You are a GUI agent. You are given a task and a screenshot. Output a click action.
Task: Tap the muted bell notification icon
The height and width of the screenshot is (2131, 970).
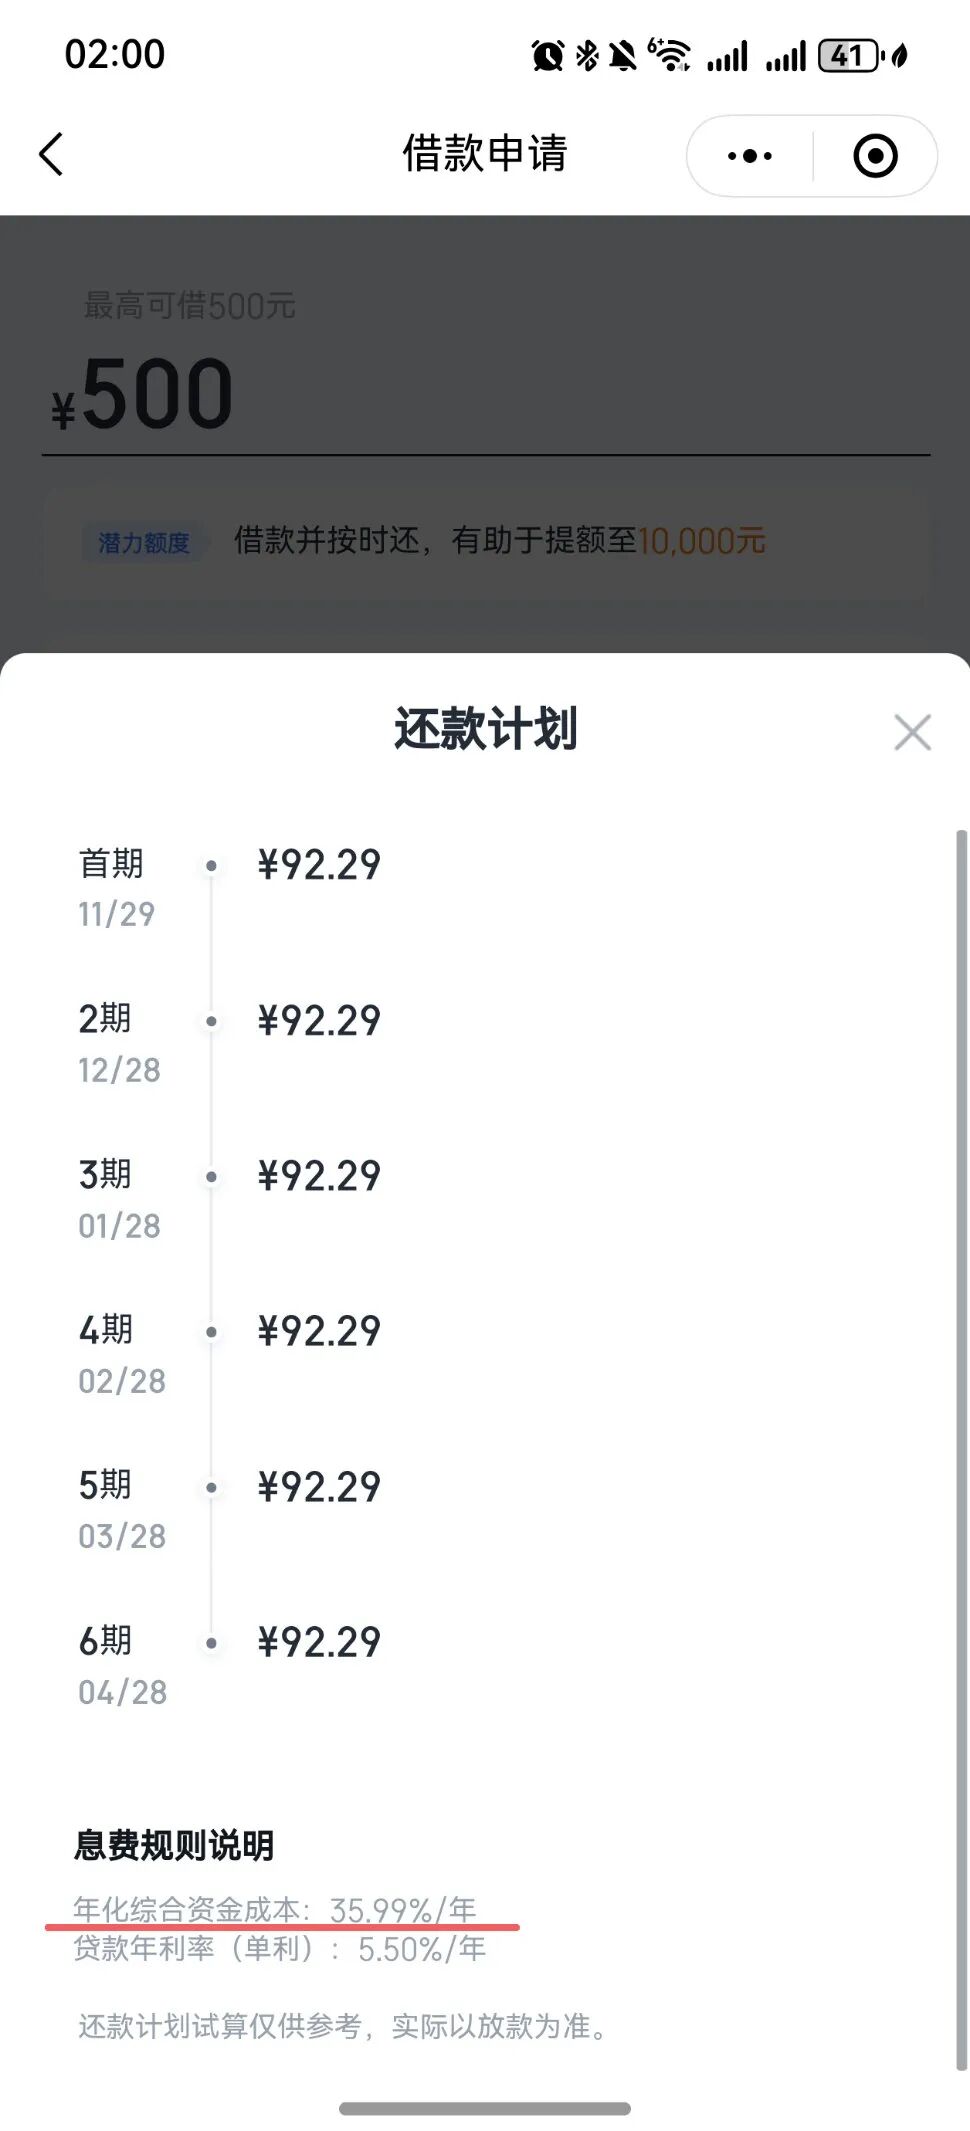pos(622,56)
